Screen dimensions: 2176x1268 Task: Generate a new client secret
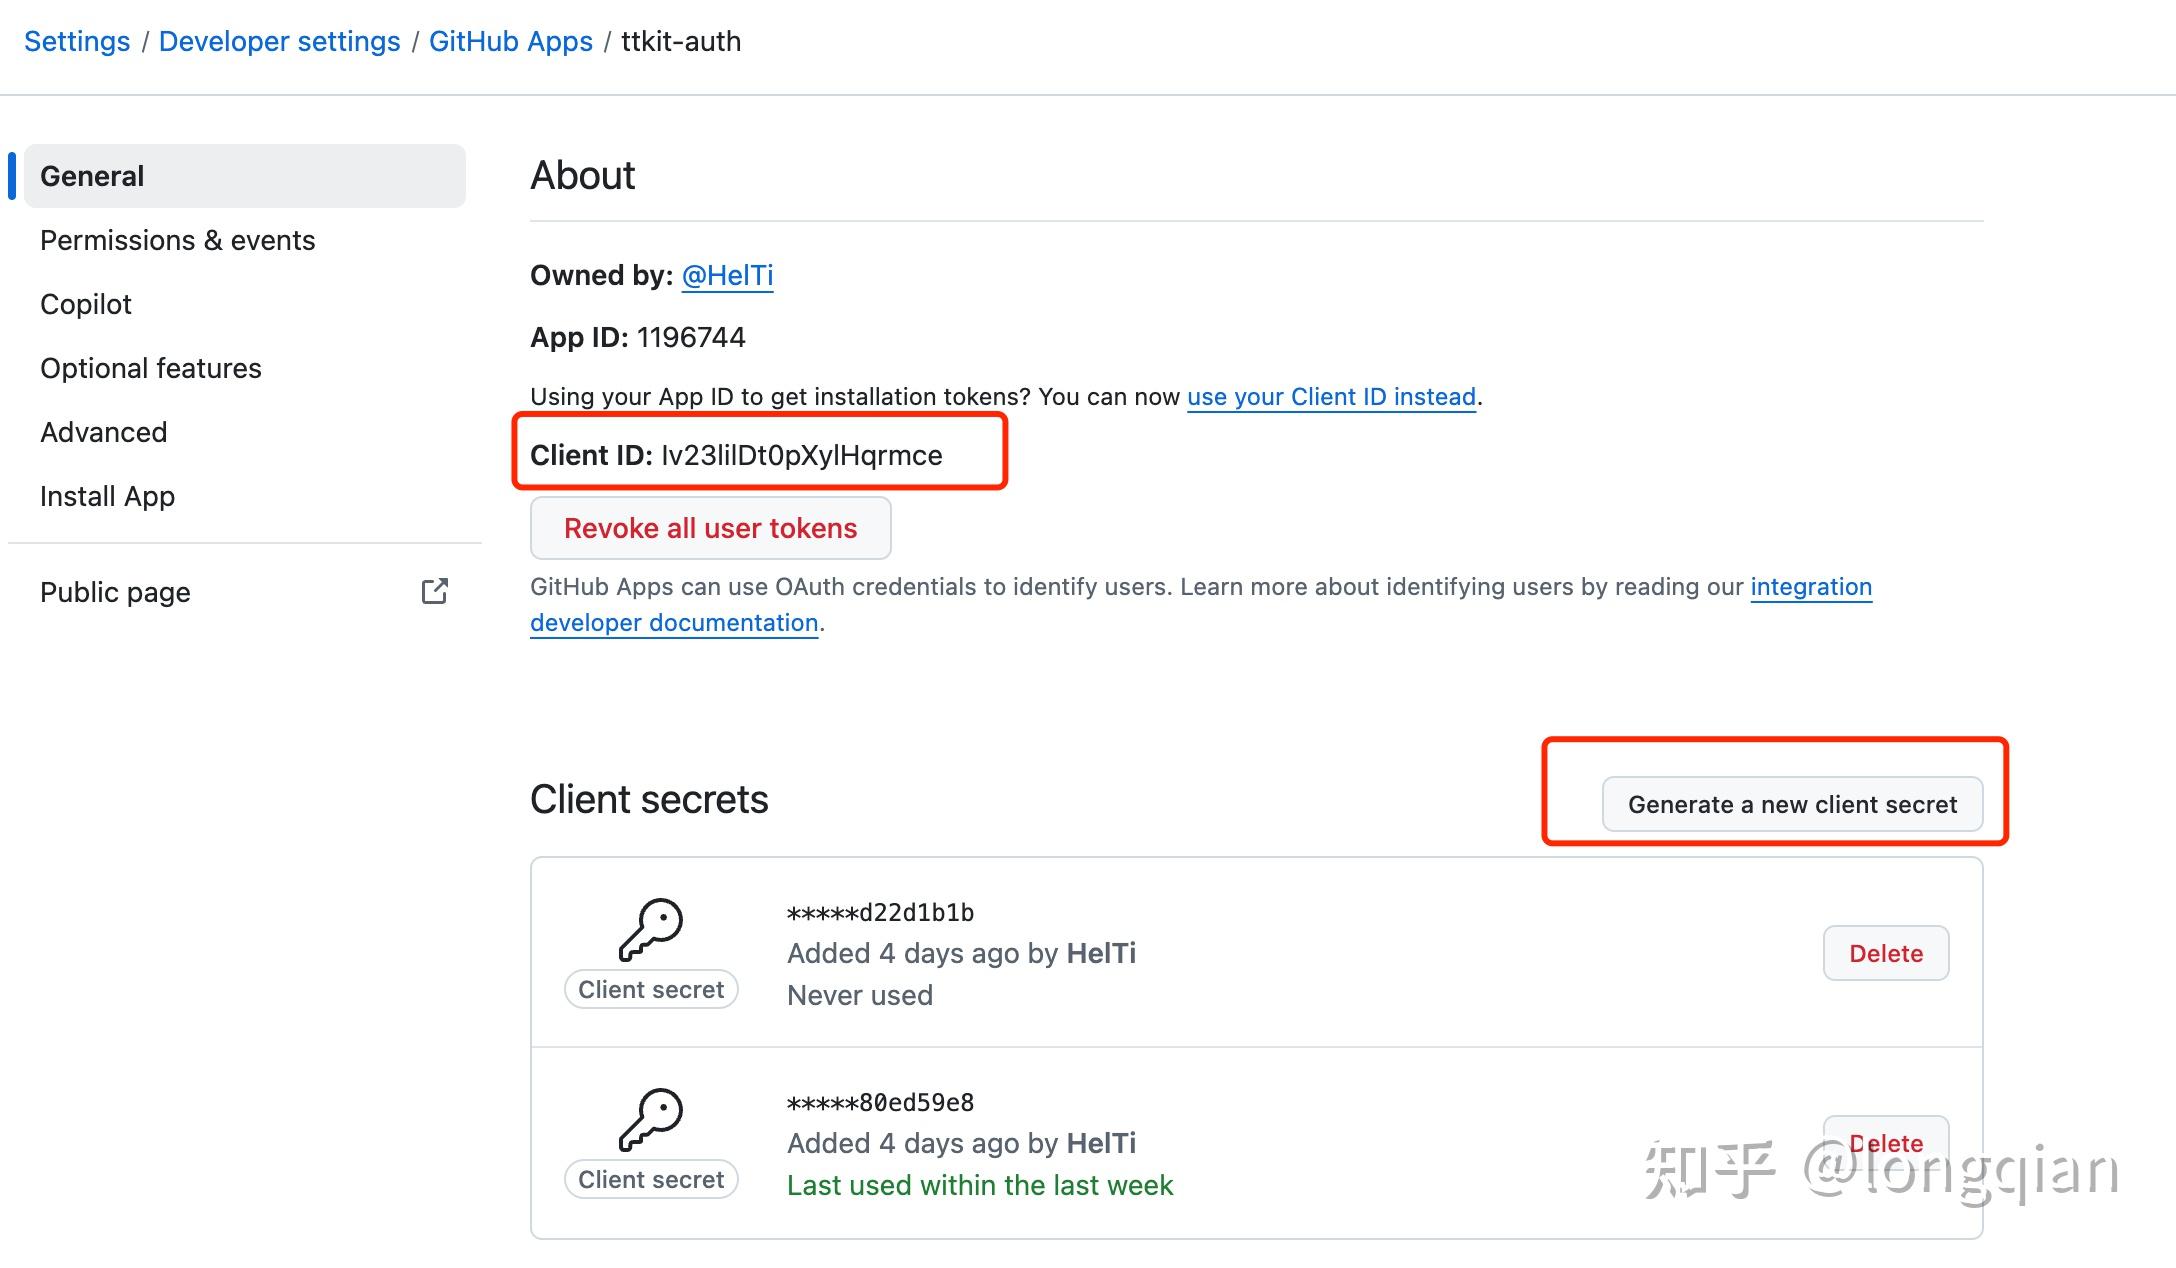coord(1792,803)
